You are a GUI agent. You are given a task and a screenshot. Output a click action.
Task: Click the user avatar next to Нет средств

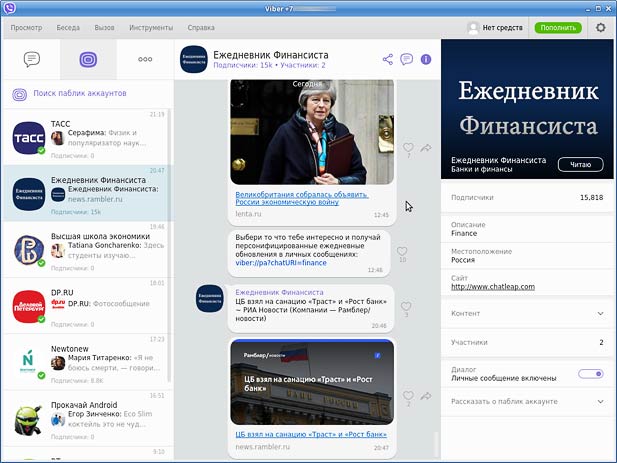tap(473, 28)
